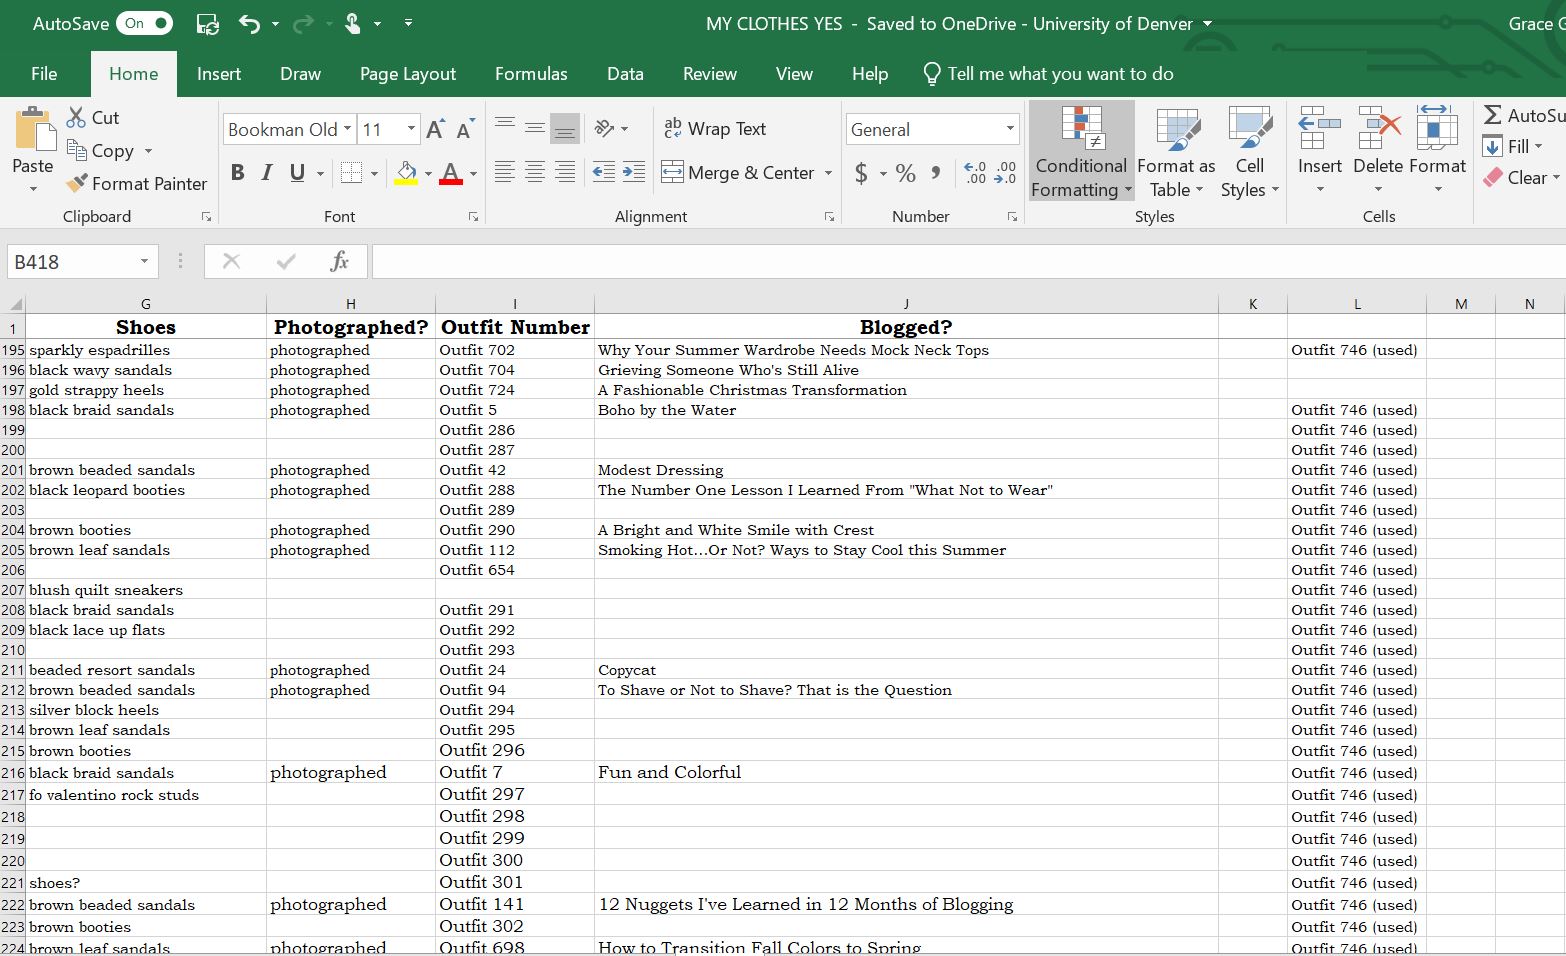This screenshot has height=956, width=1566.
Task: Enable Wrap Text for selected cells
Action: click(x=716, y=128)
